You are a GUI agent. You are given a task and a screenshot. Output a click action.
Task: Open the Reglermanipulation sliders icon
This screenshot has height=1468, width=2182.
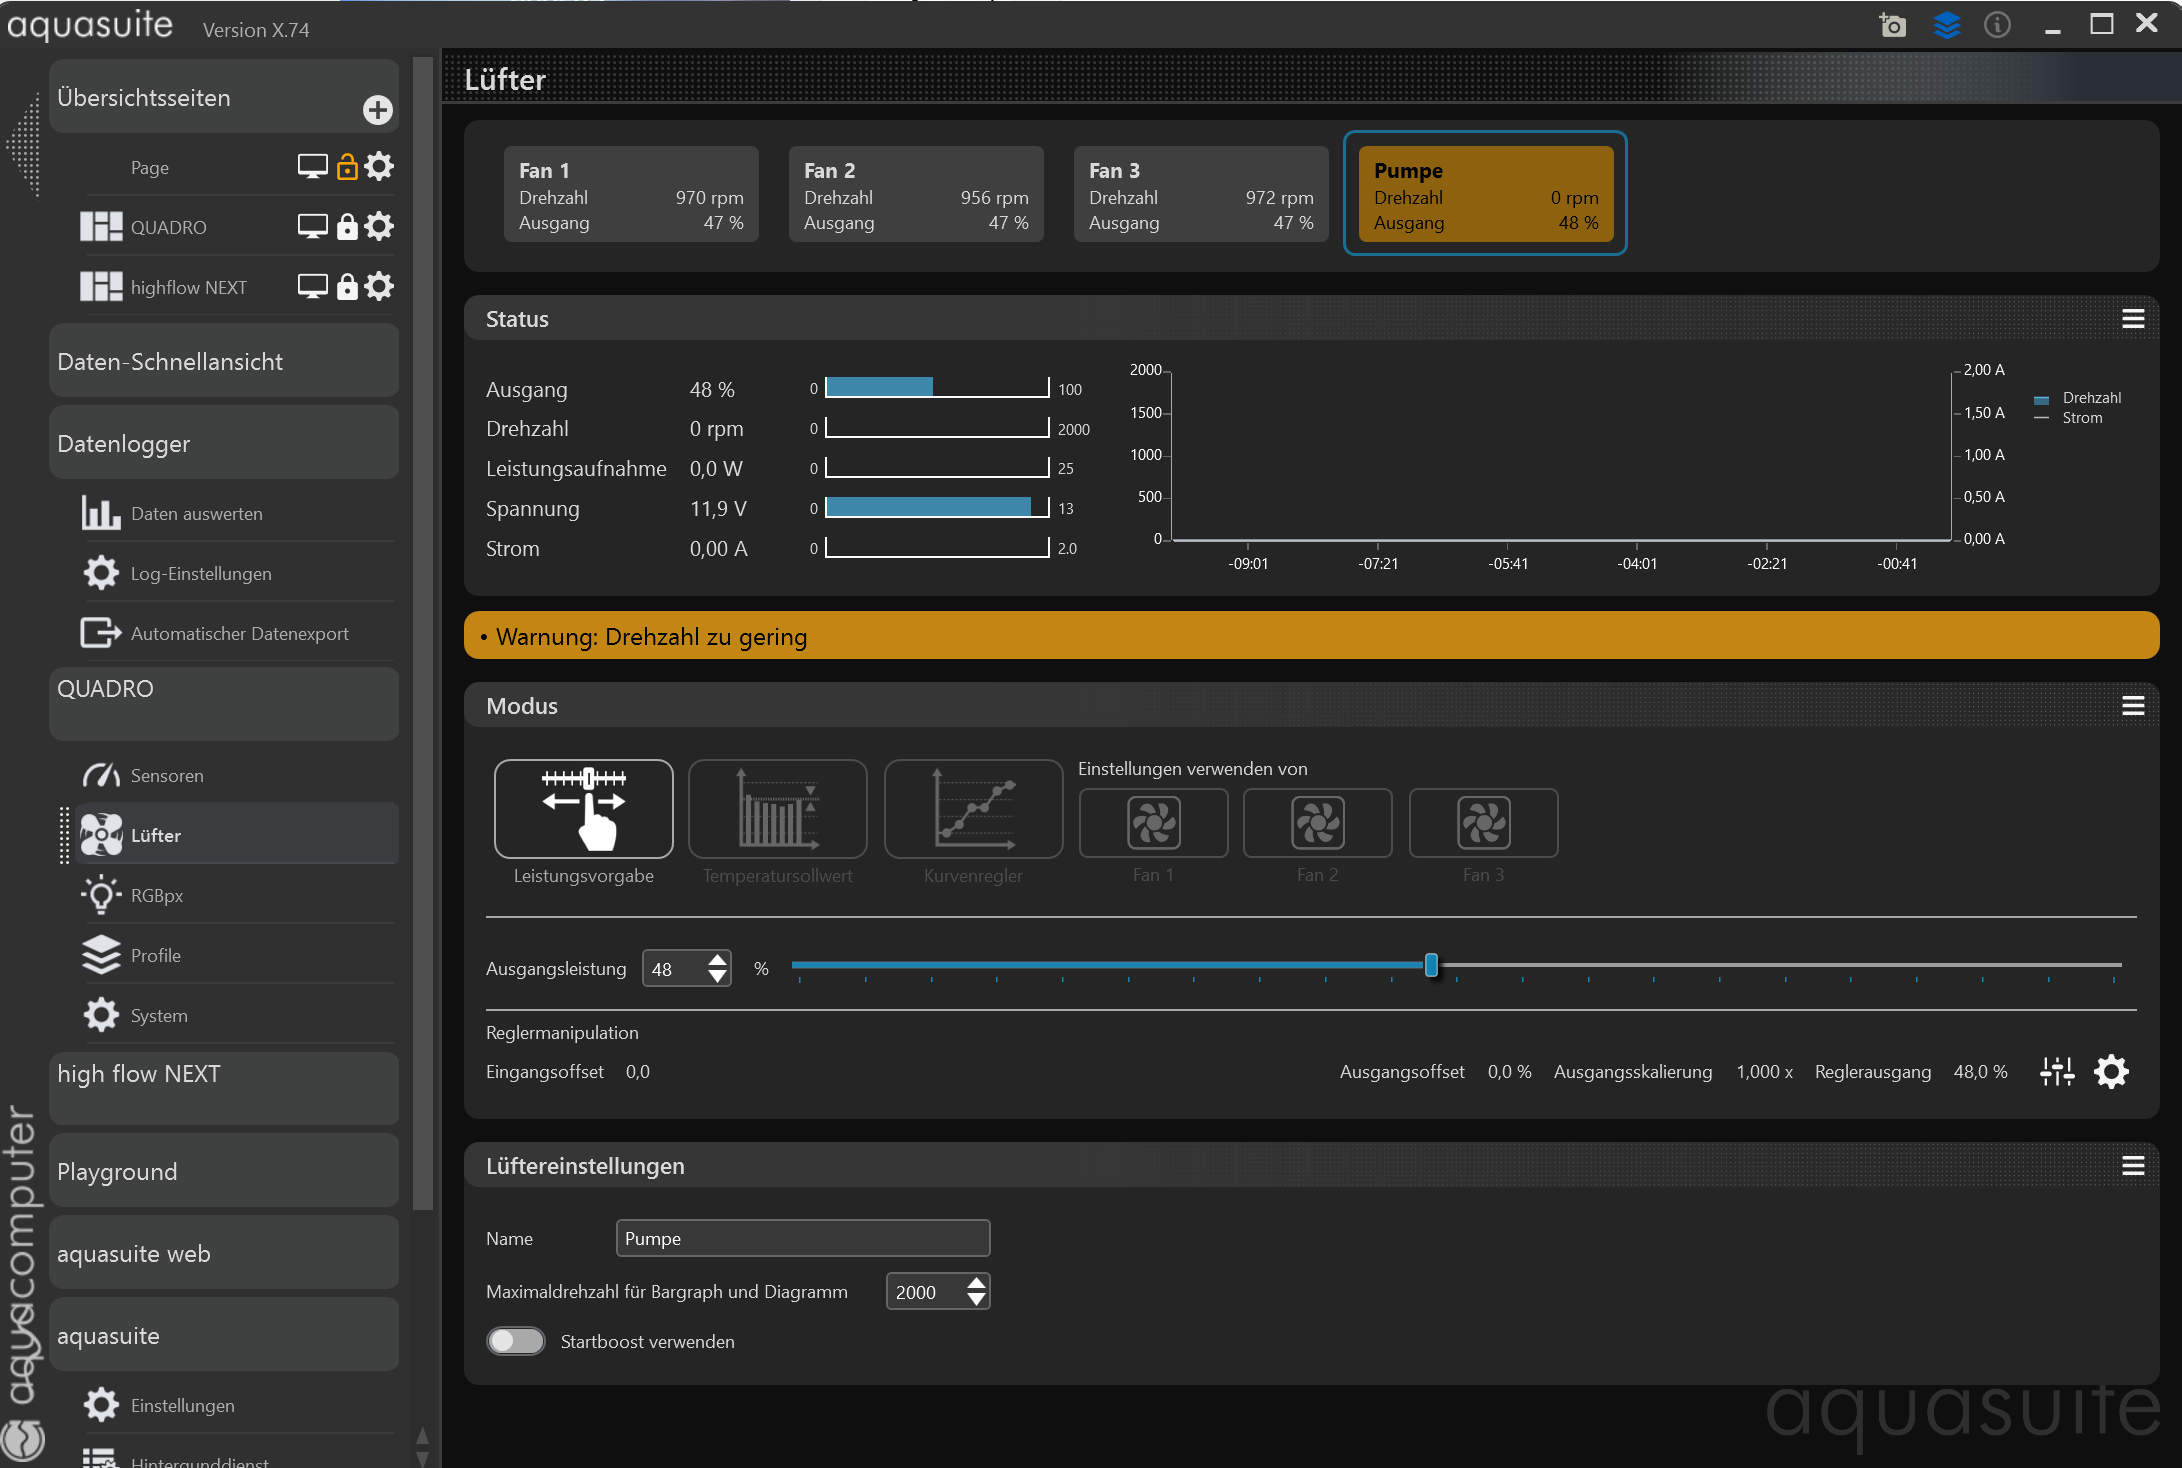click(x=2057, y=1072)
